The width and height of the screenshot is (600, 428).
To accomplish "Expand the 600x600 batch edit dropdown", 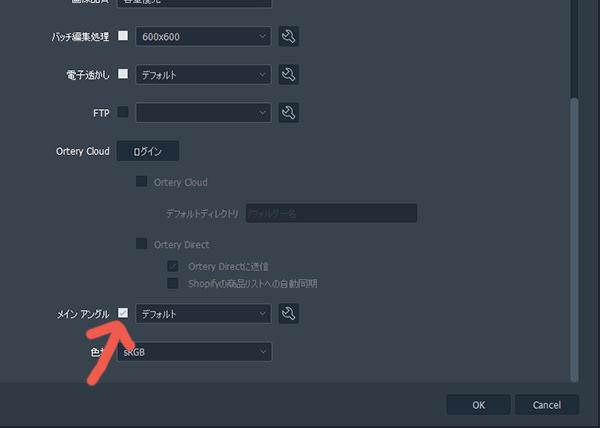I will [203, 37].
